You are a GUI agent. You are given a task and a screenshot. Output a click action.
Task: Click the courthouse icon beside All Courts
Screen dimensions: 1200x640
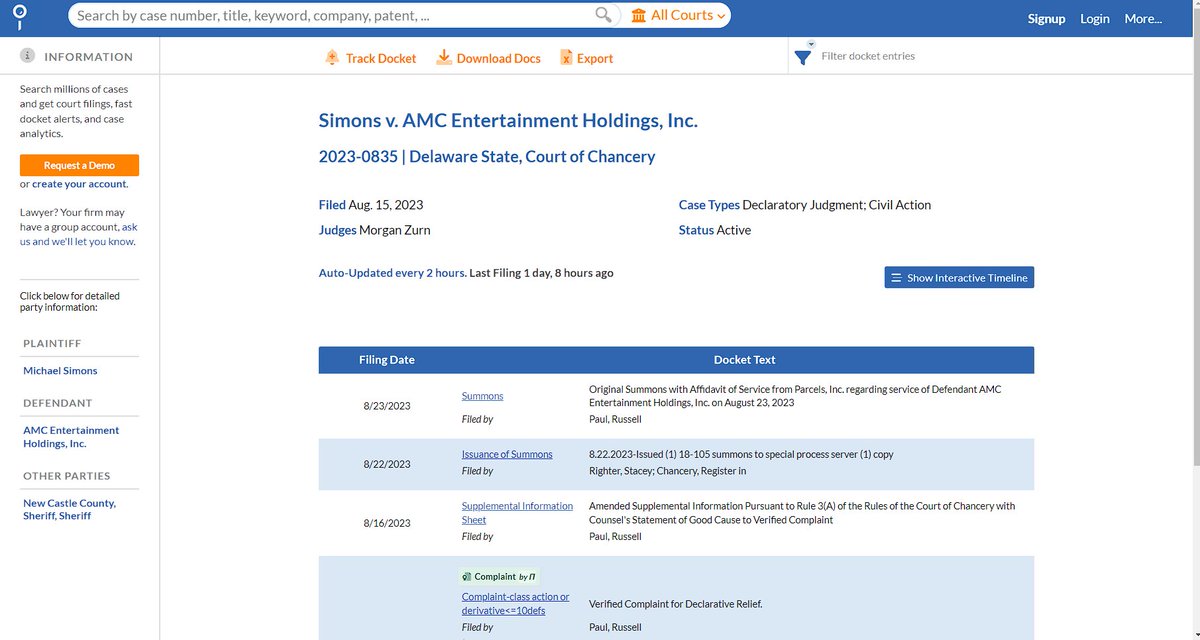click(x=640, y=15)
